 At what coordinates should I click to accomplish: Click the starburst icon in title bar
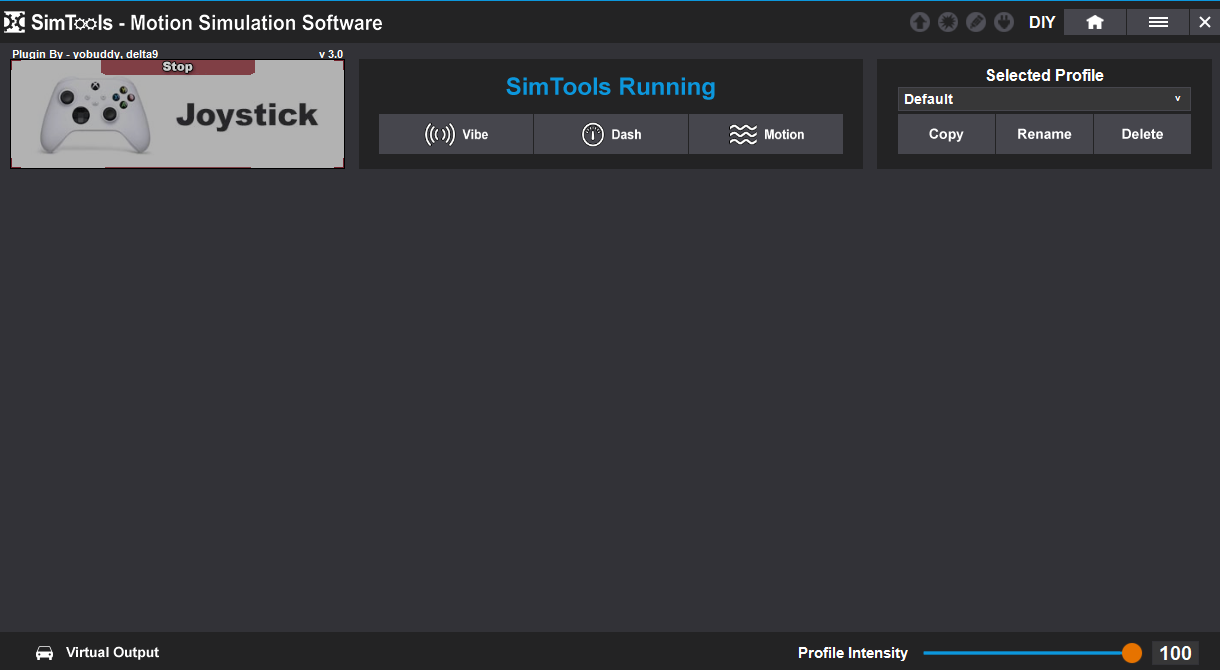[x=947, y=22]
